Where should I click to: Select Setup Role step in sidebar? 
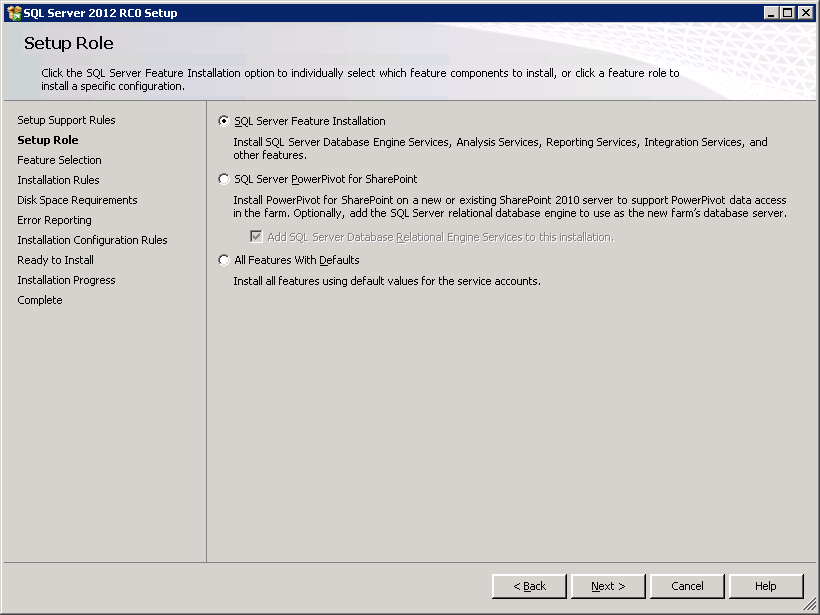[48, 140]
